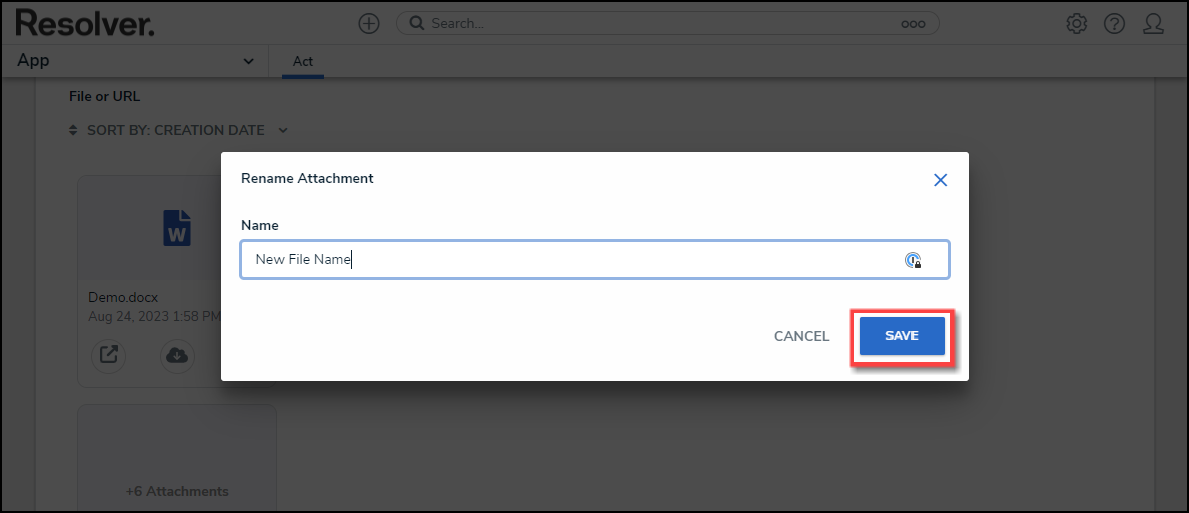Click the open-in-new-window icon under Demo.docx

coord(108,355)
